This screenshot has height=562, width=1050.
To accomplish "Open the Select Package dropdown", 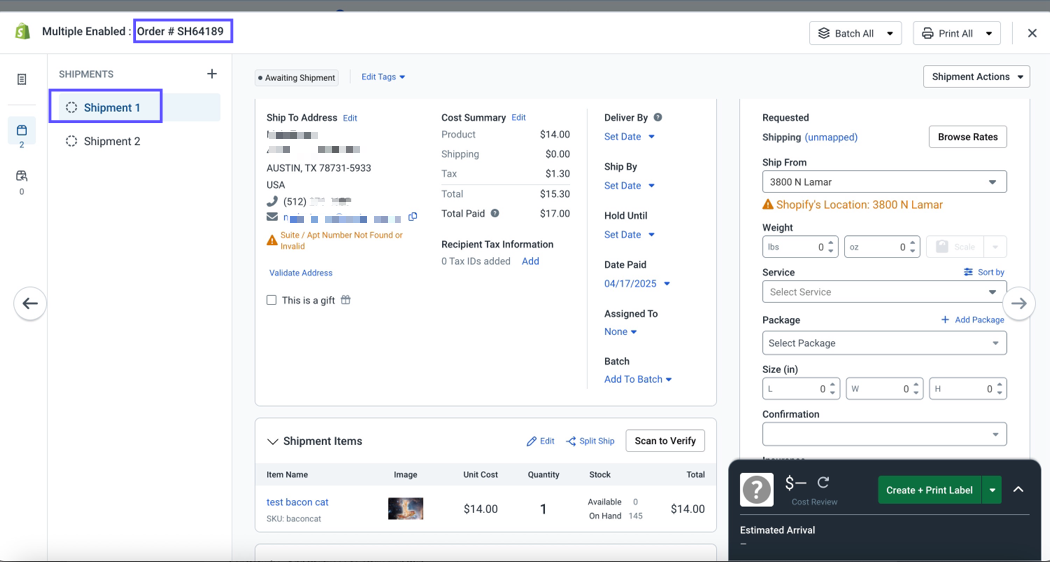I will [884, 343].
